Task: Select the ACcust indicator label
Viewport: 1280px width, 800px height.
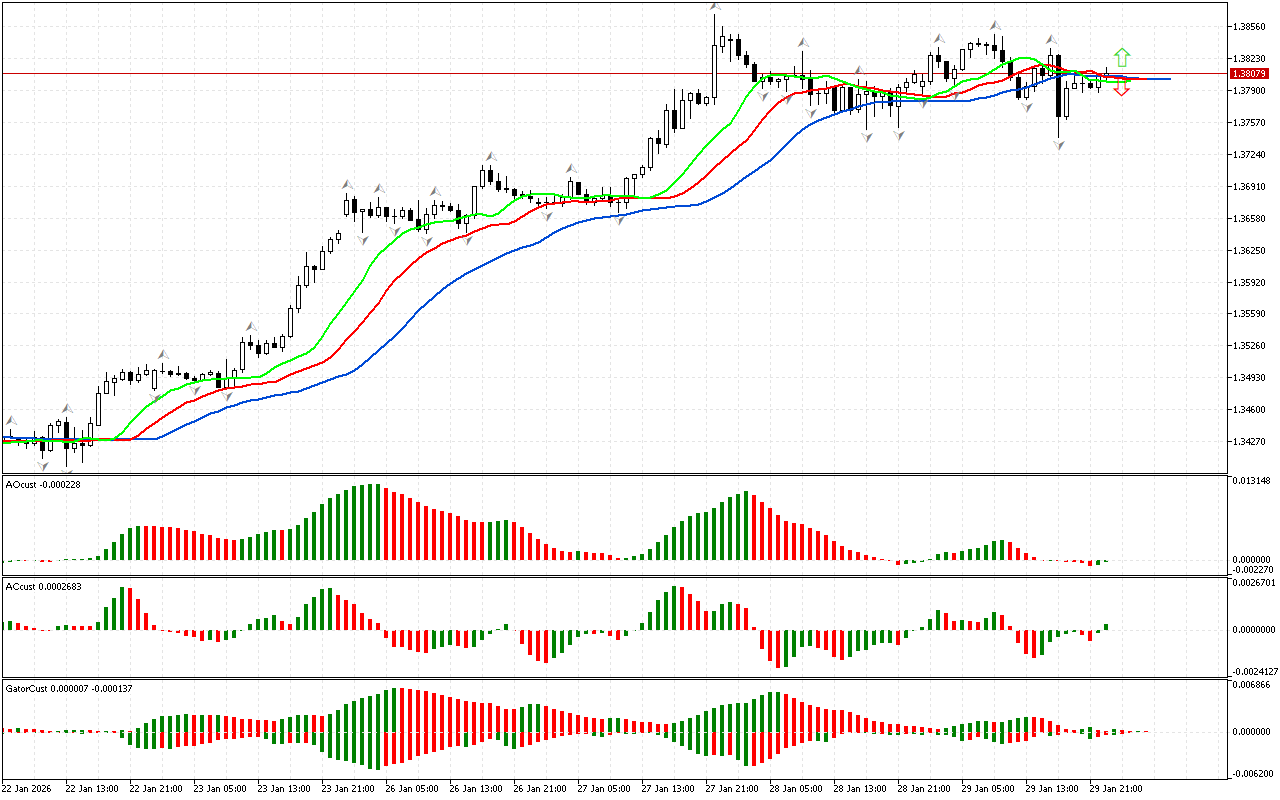Action: (43, 586)
